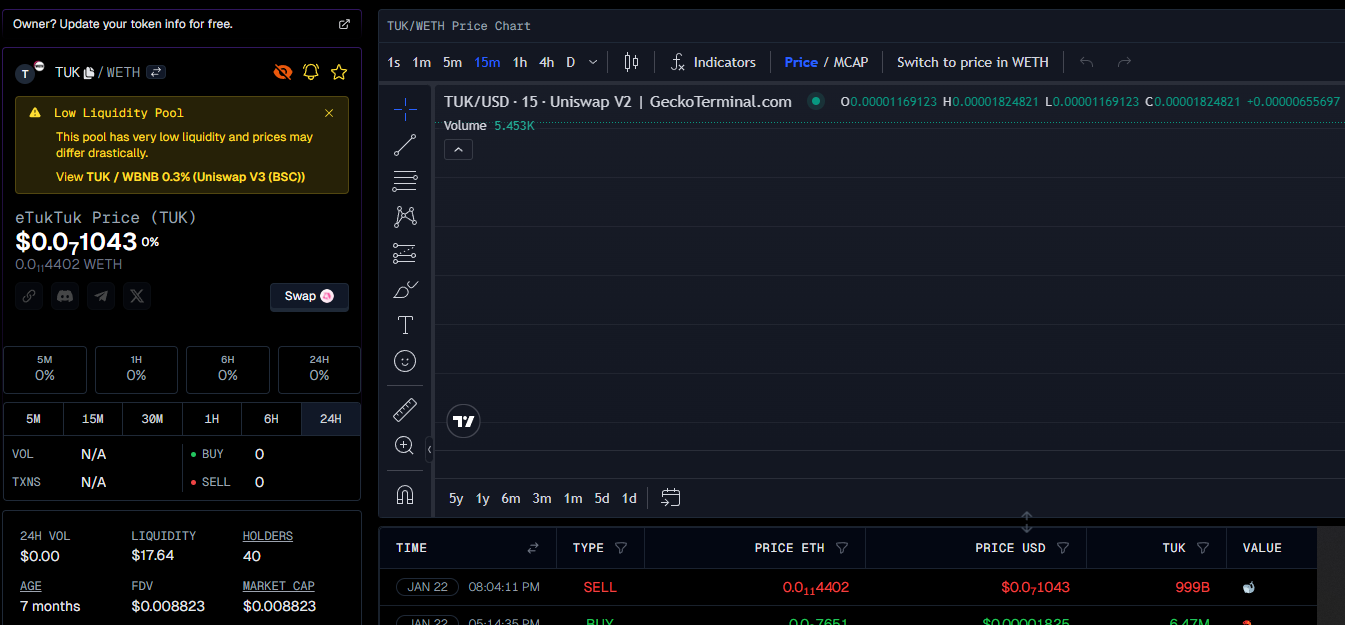Screen dimensions: 1345x625
Task: Open the TYPE column filter
Action: coord(621,548)
